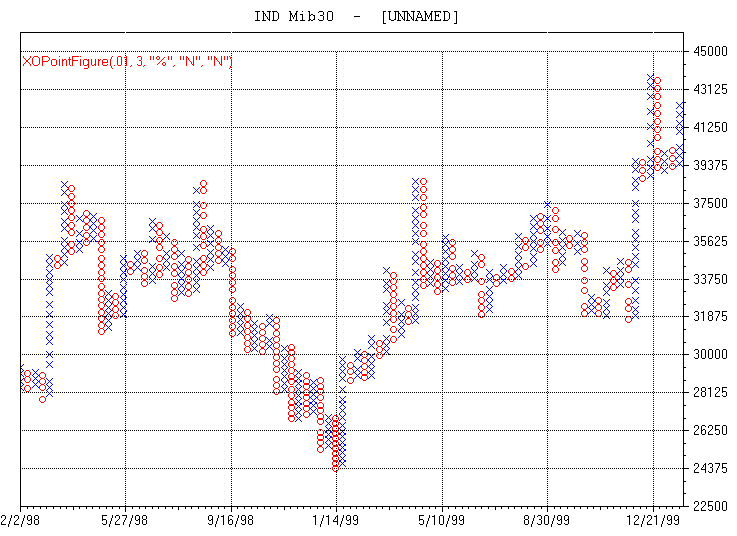Click the 30000 price axis label
Screen dimensions: 737x536
(710, 355)
